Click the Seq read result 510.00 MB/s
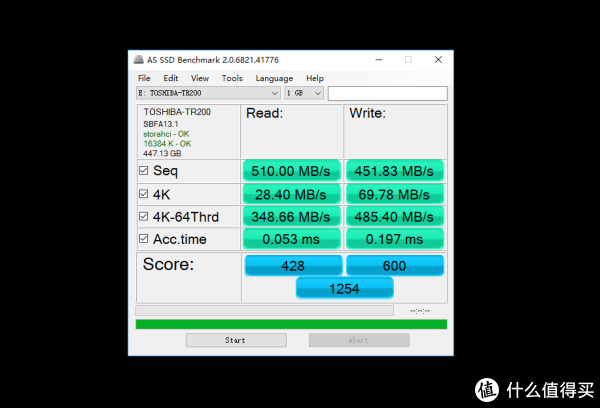Image resolution: width=600 pixels, height=408 pixels. coord(291,171)
